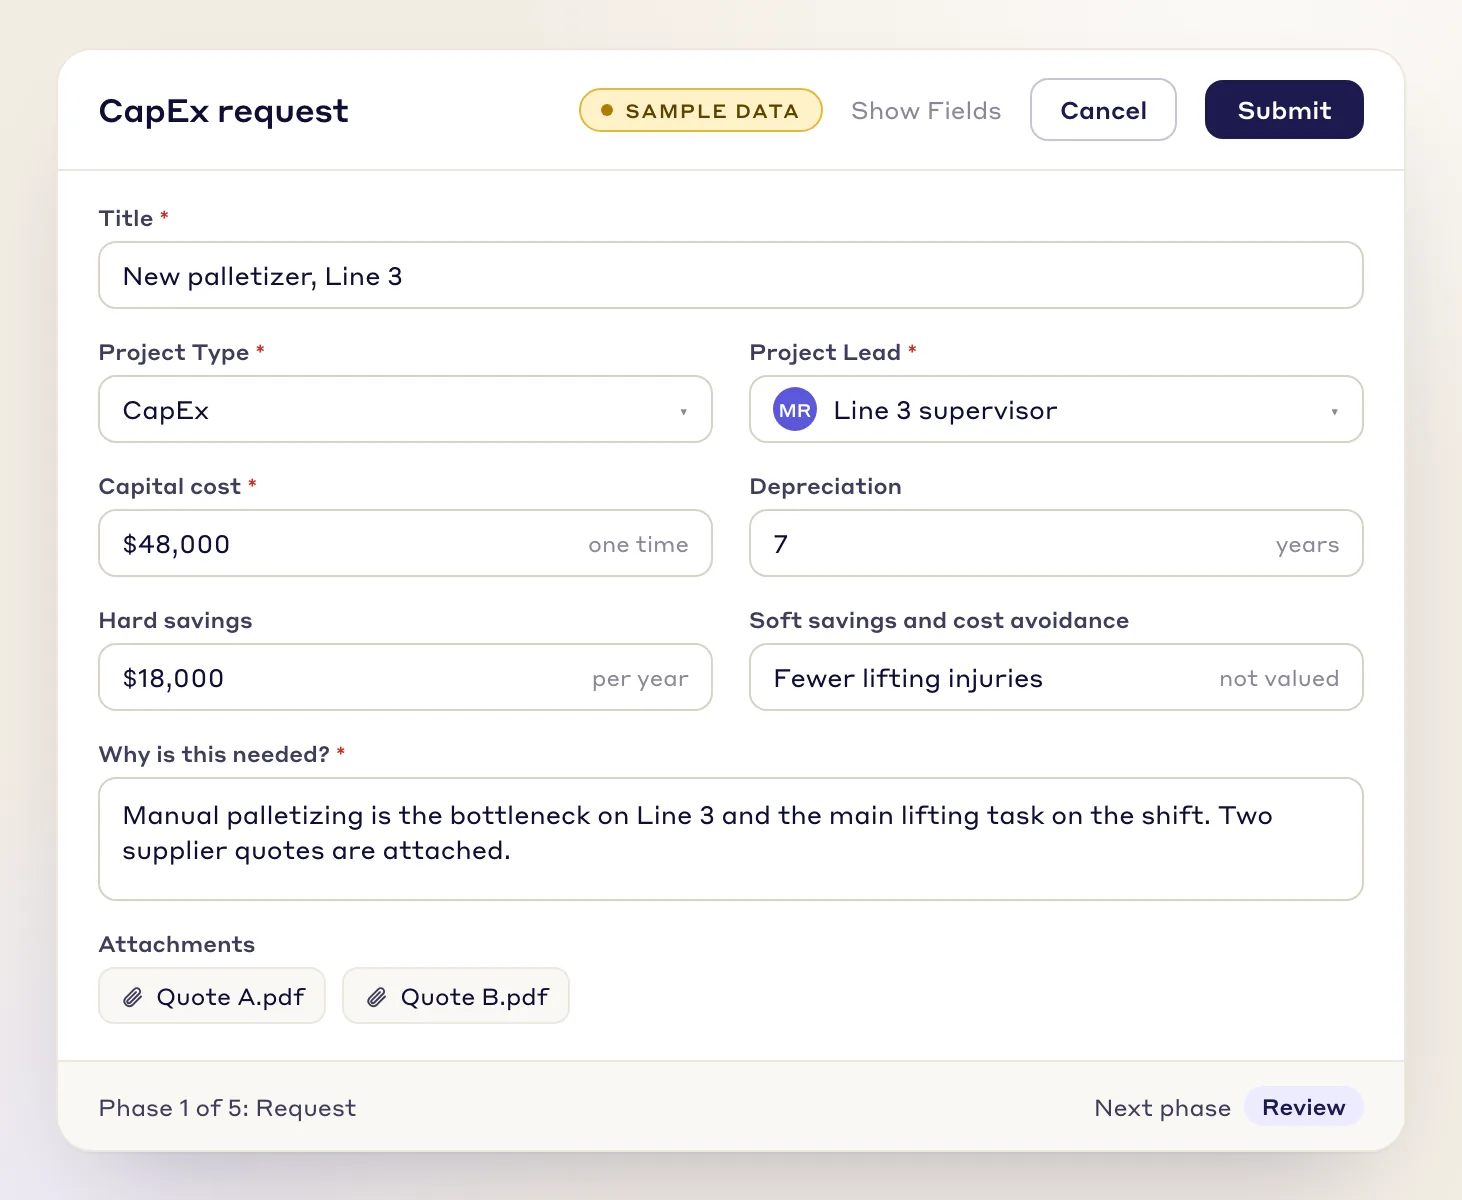
Task: Edit the Title input field
Action: tap(731, 275)
